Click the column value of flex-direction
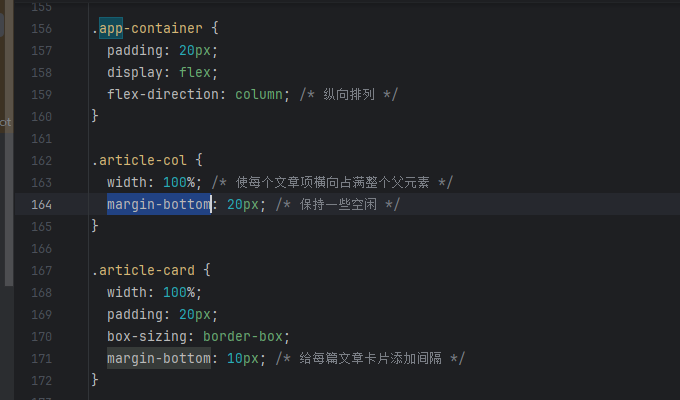680x400 pixels. (x=259, y=94)
